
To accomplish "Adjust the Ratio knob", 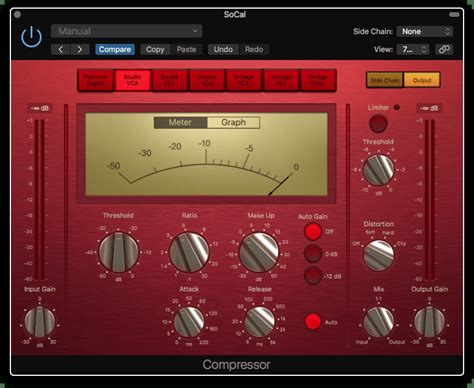I will tap(189, 252).
